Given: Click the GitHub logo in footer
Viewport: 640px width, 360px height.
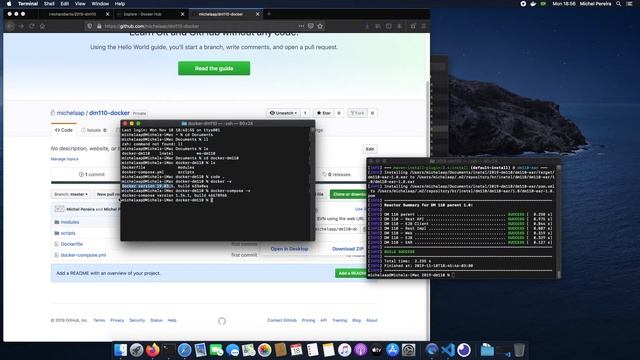Looking at the screenshot, I should [222, 321].
